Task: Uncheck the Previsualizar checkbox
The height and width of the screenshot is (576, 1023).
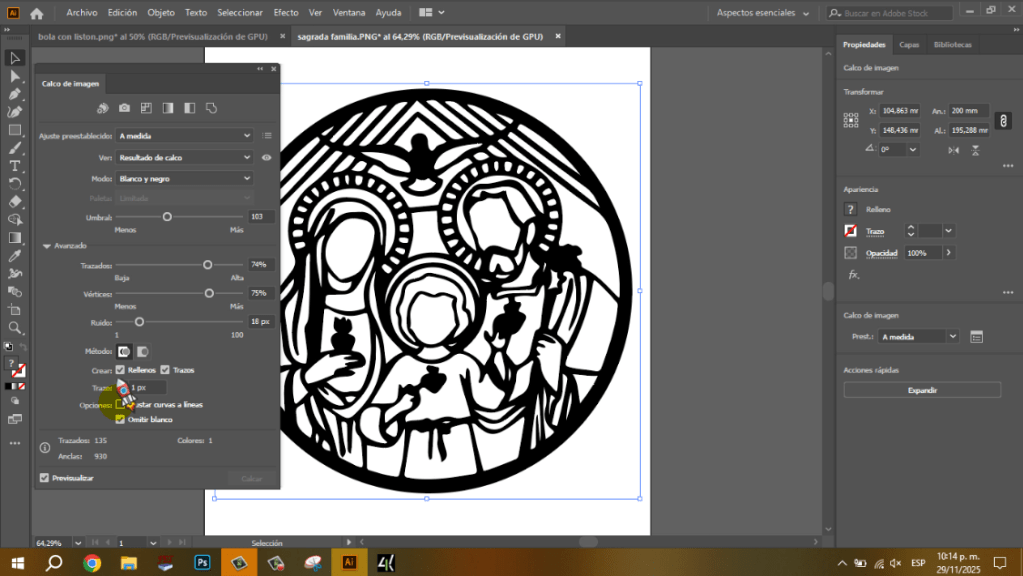Action: pos(43,477)
